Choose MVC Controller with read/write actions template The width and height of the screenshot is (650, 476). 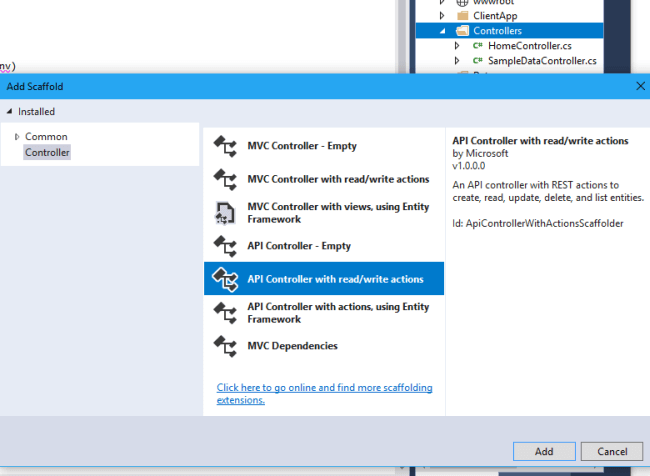324,179
